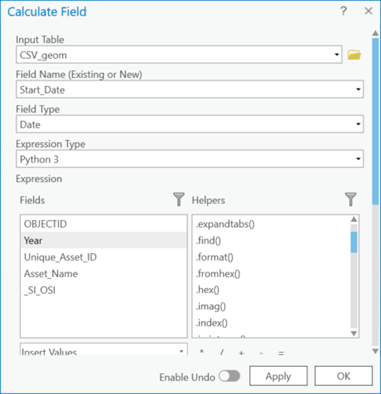The height and width of the screenshot is (394, 381).
Task: Insert the division slash operator
Action: pyautogui.click(x=222, y=352)
